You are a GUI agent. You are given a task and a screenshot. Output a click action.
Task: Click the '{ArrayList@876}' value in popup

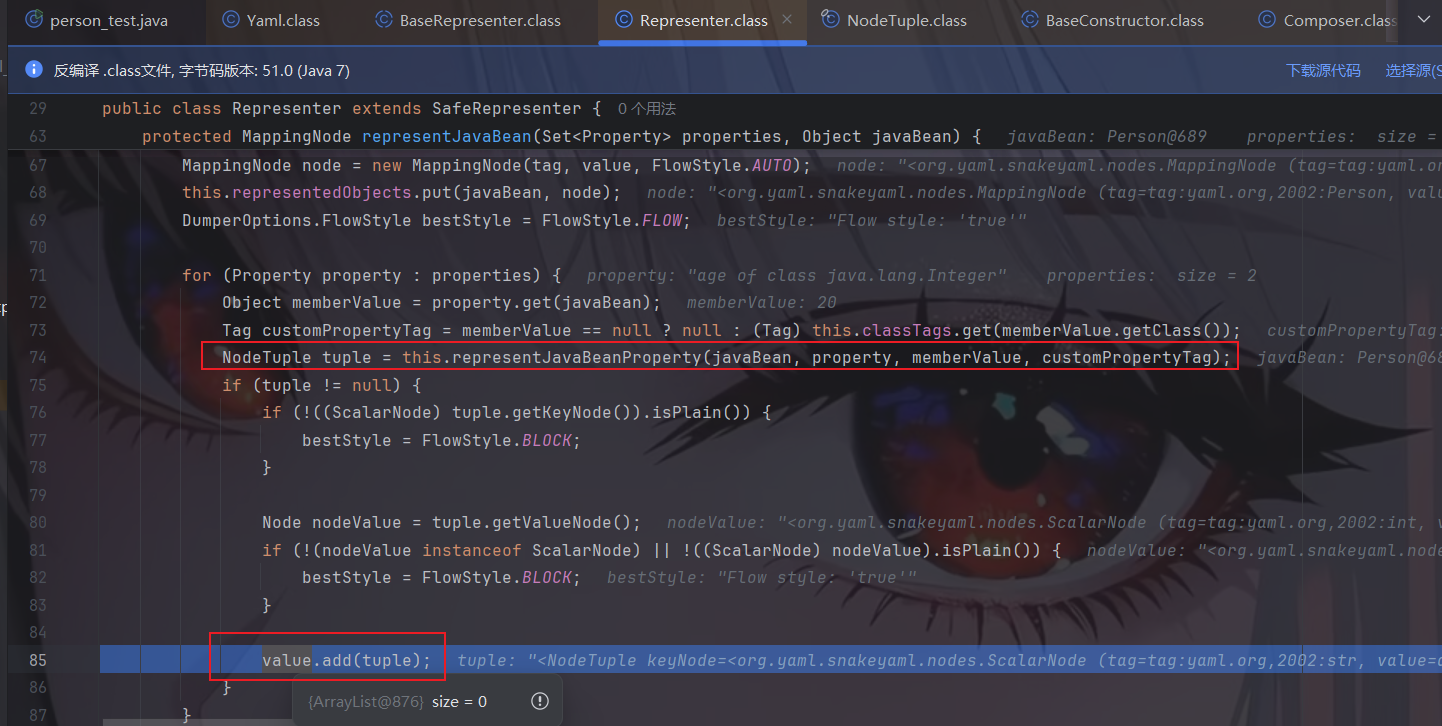pyautogui.click(x=366, y=702)
